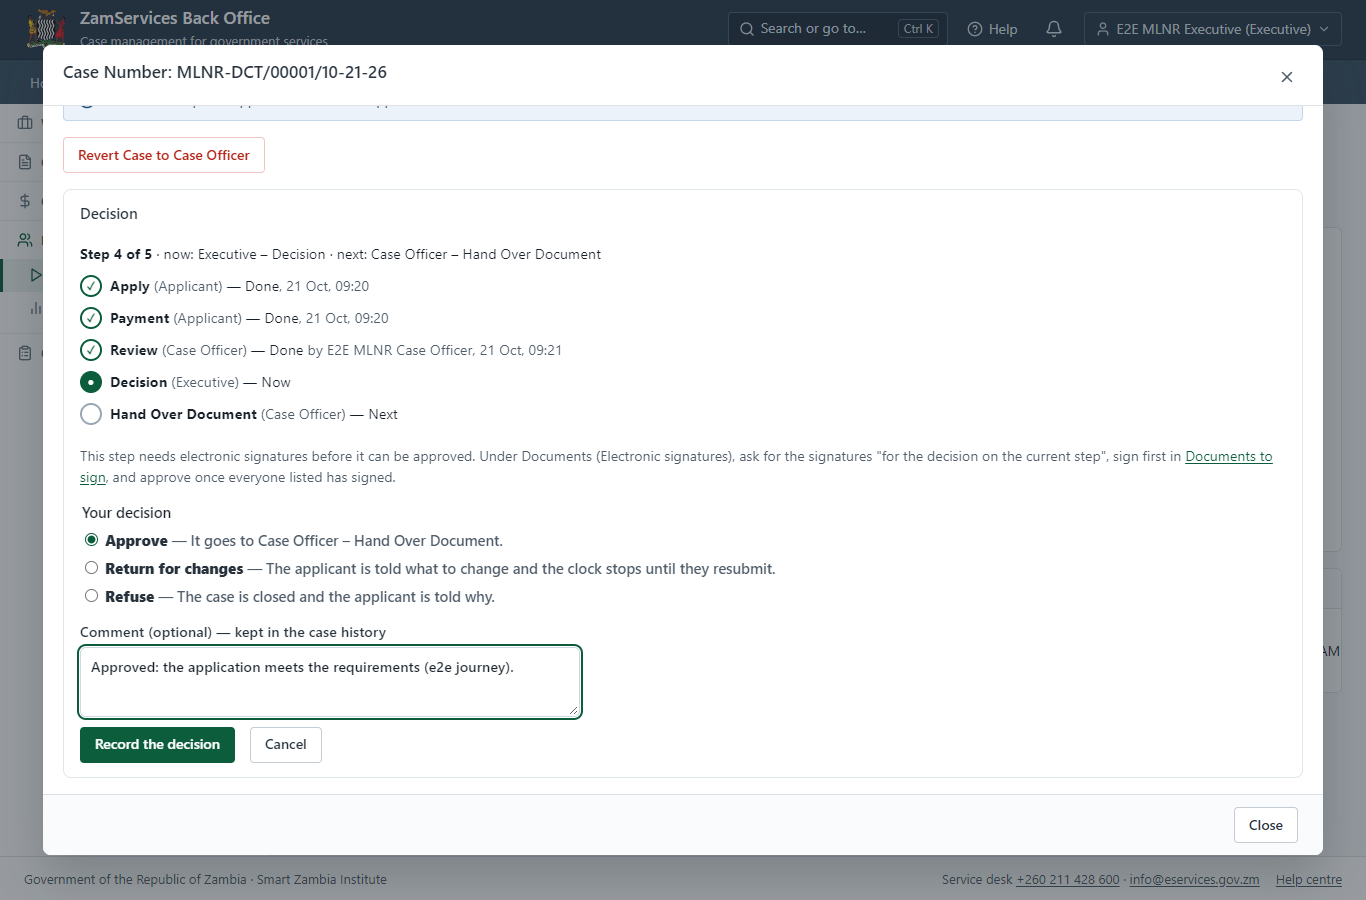The image size is (1366, 900).
Task: Click the 'Your decision' heading
Action: (126, 513)
